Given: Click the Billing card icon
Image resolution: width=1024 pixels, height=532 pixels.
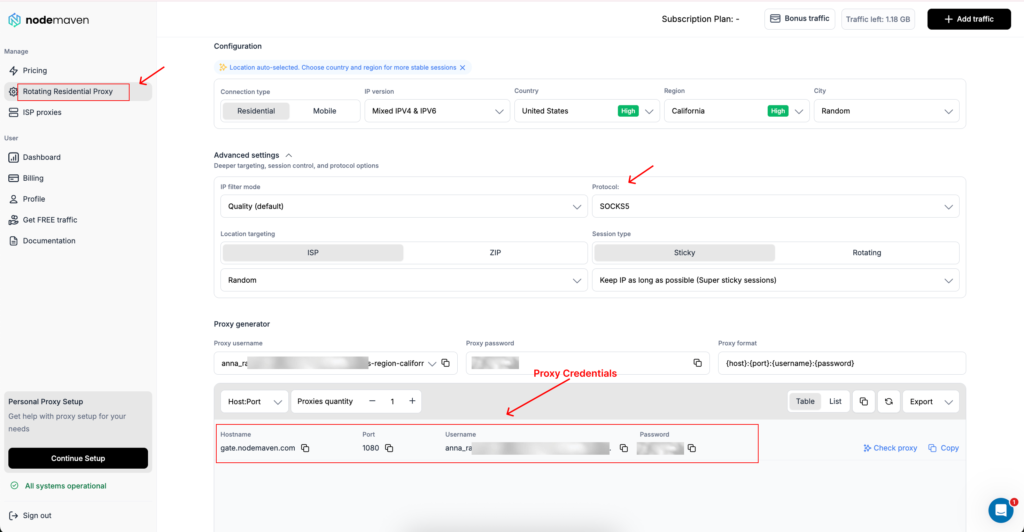Looking at the screenshot, I should click(x=13, y=178).
